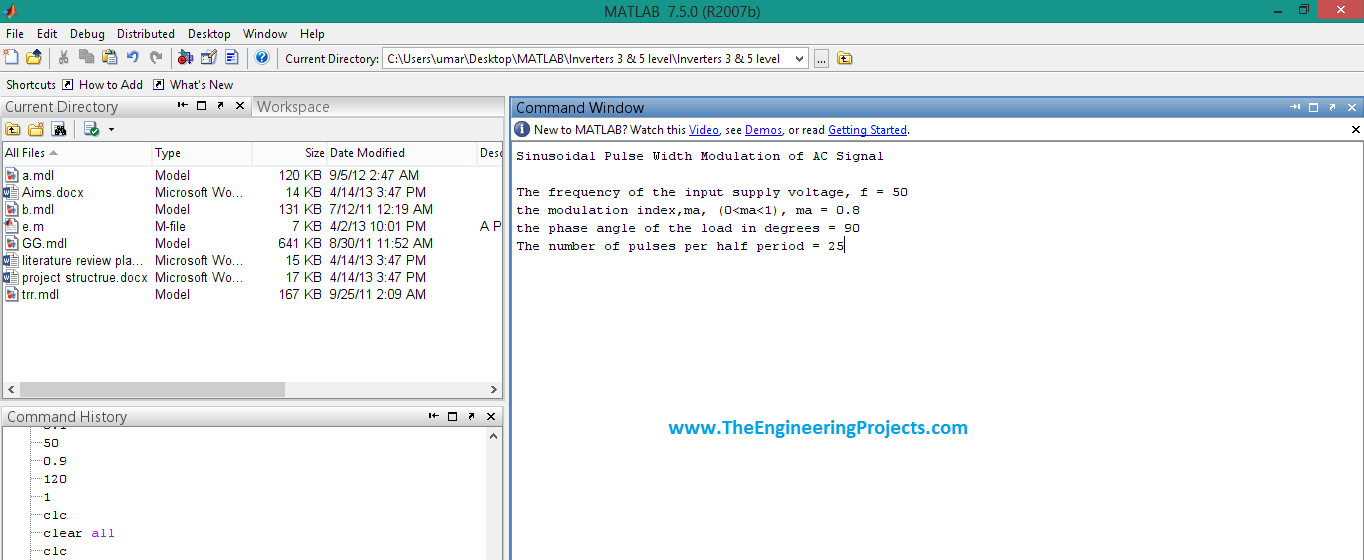The image size is (1364, 560).
Task: Create new folder in Current Directory panel
Action: click(x=36, y=129)
